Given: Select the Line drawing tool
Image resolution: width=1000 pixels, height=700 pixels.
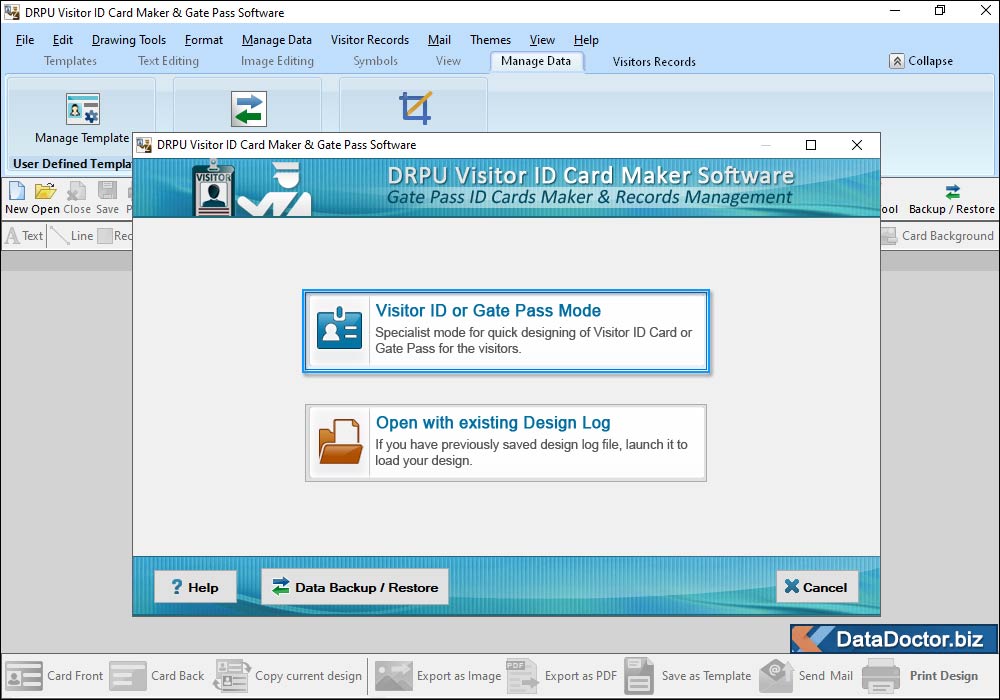Looking at the screenshot, I should [x=72, y=236].
